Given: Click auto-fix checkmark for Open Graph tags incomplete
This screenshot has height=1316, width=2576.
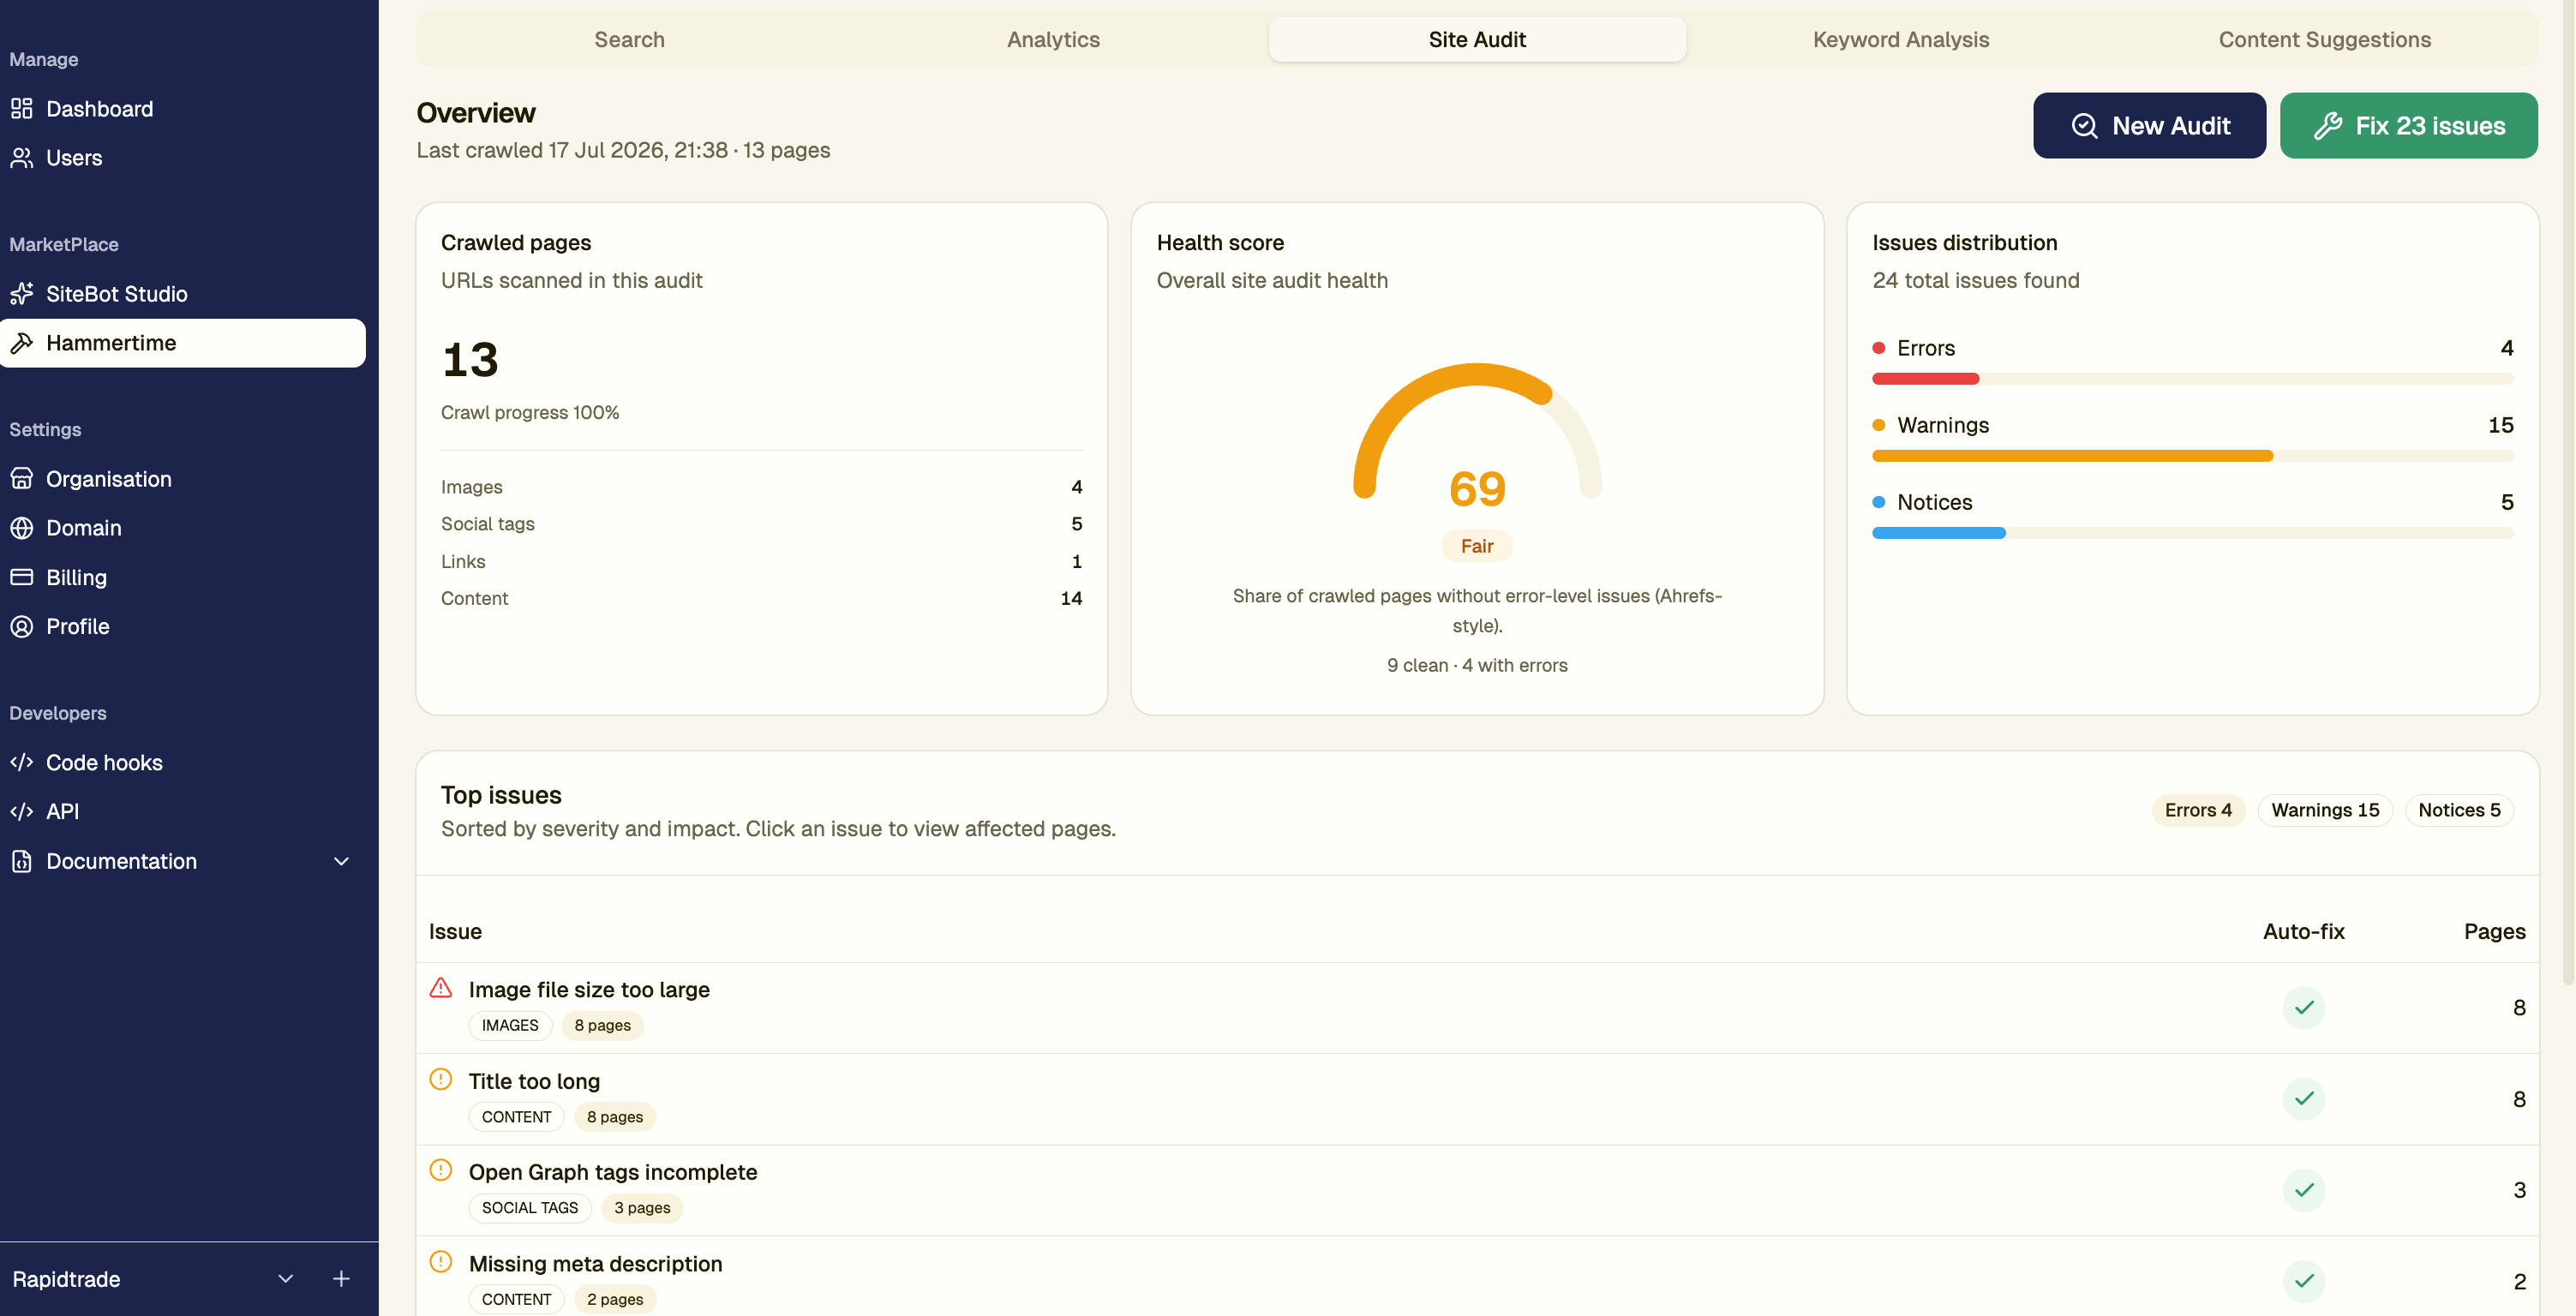Looking at the screenshot, I should (2304, 1189).
